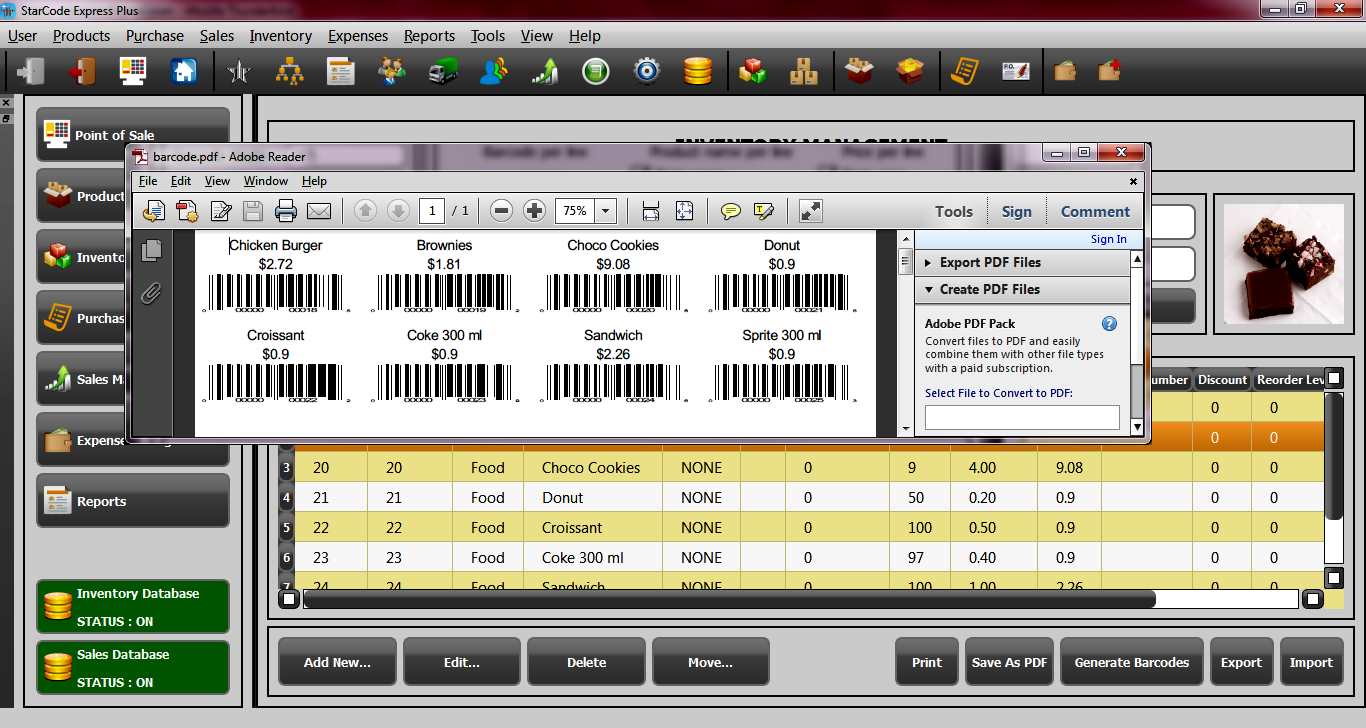The image size is (1366, 728).
Task: Click the zoom in plus icon
Action: tap(535, 210)
